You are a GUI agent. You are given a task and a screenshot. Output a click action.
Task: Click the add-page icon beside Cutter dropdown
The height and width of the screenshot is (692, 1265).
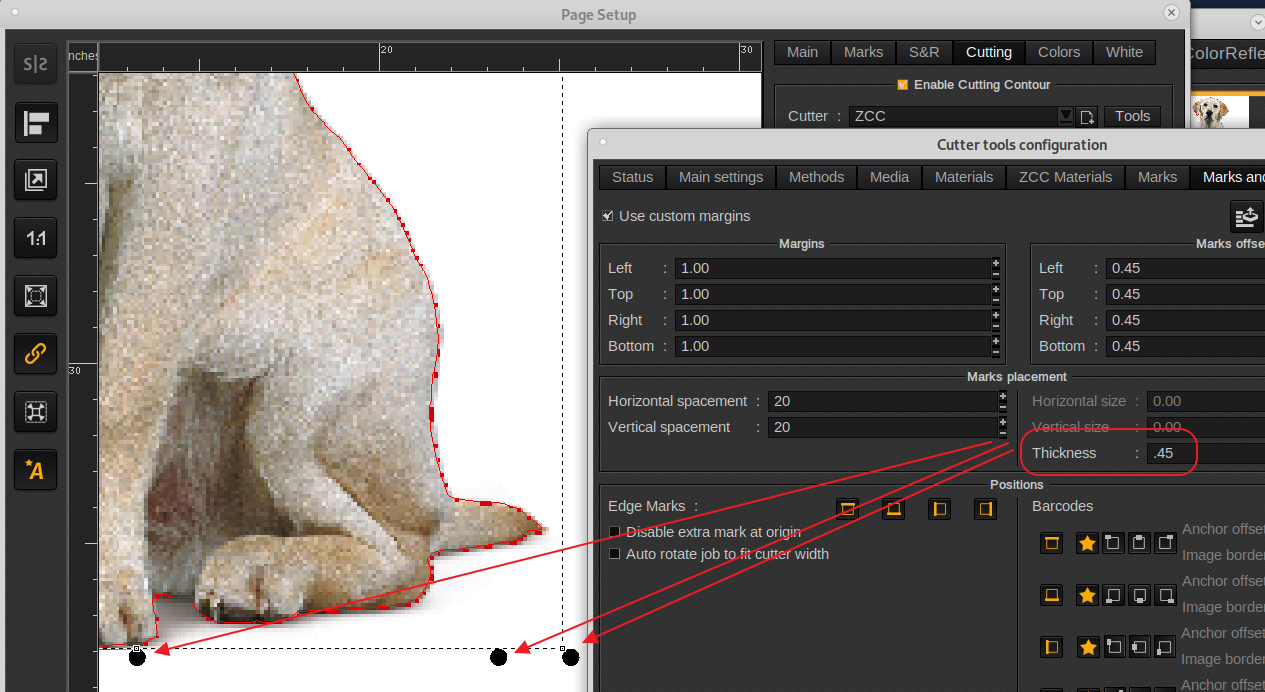pyautogui.click(x=1087, y=117)
